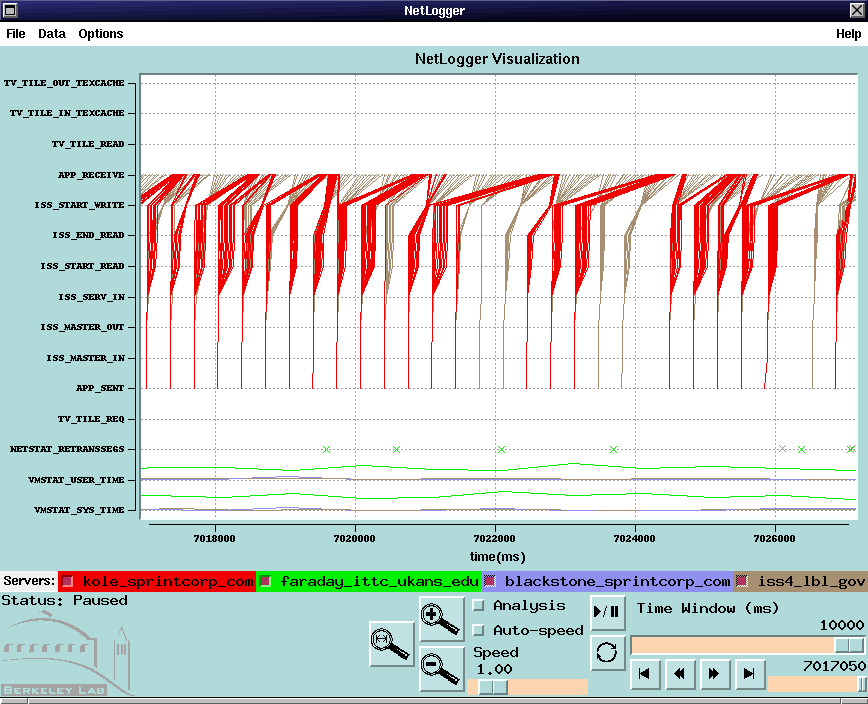This screenshot has width=868, height=704.
Task: Toggle faraday_ittc_ukans_edu server checkbox
Action: [265, 581]
